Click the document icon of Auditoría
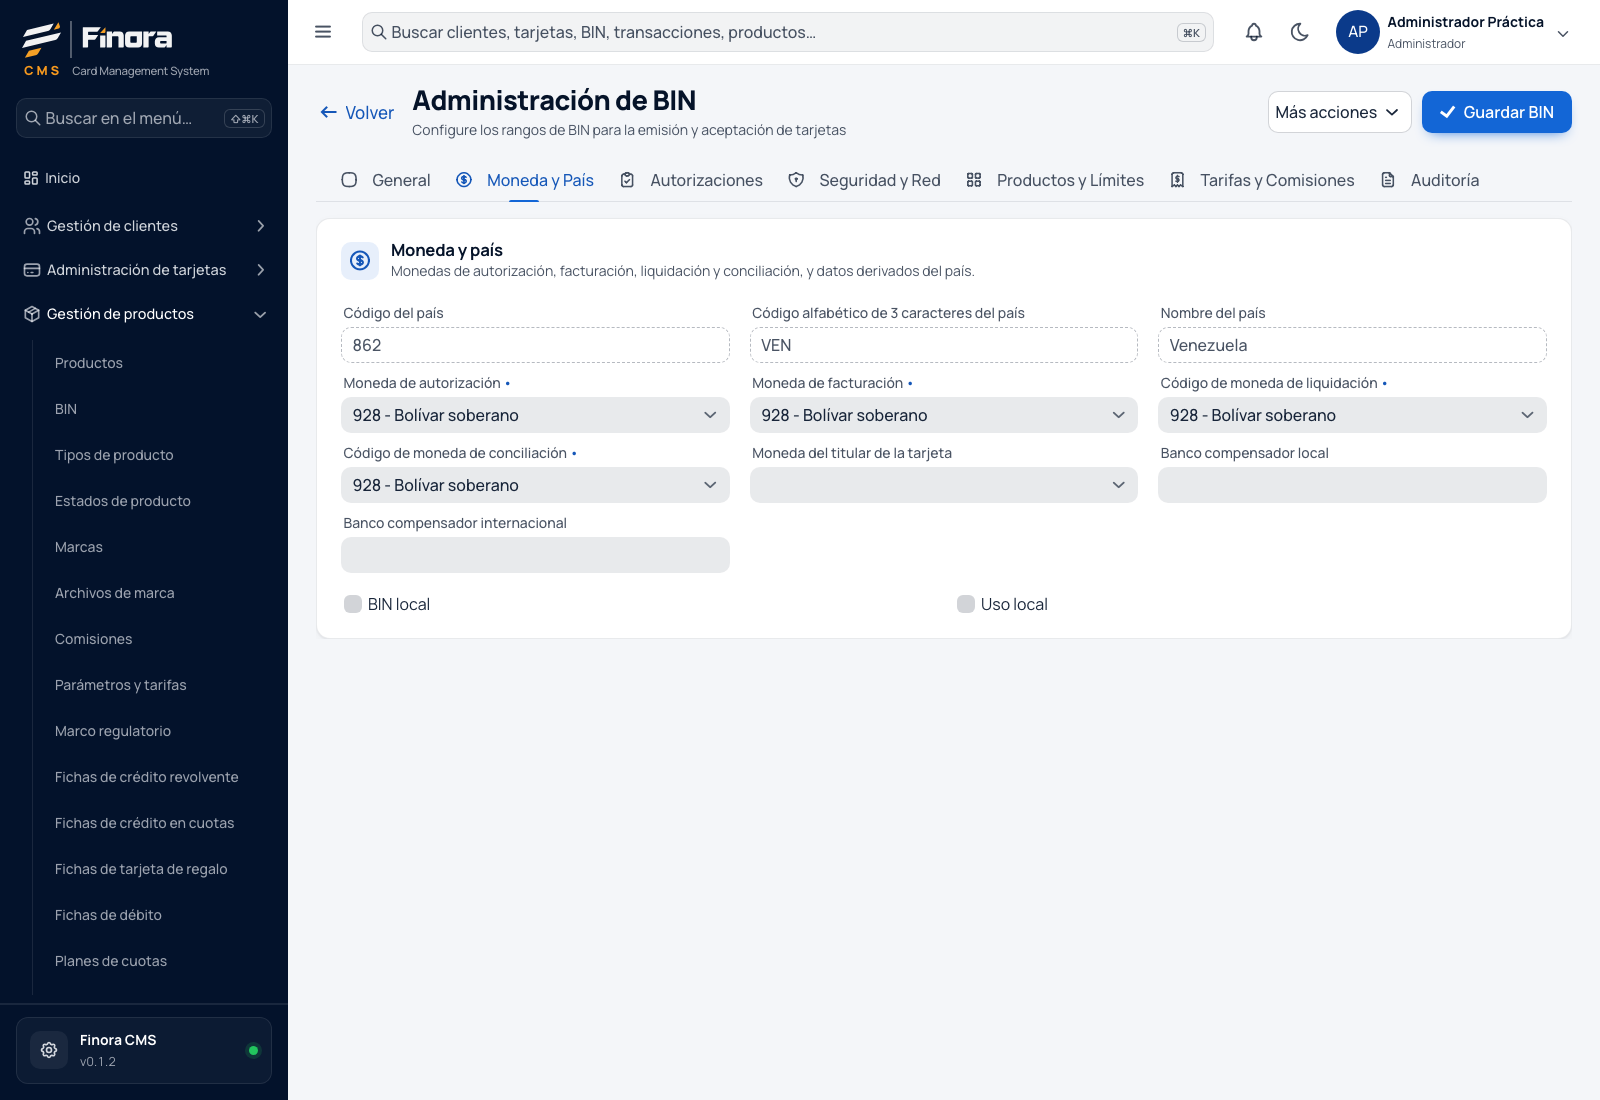 click(1388, 180)
